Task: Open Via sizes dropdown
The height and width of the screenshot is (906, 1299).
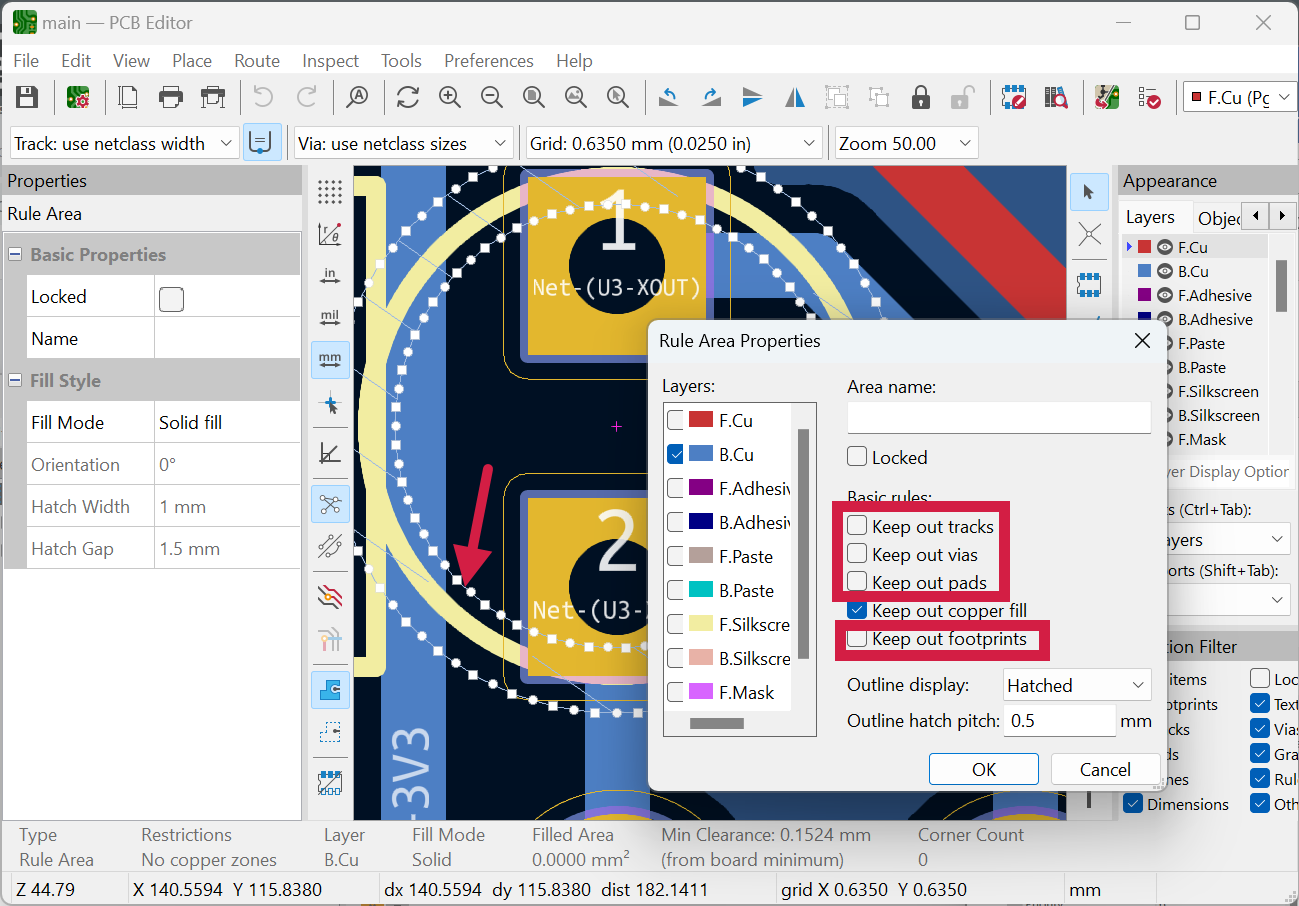Action: 404,143
